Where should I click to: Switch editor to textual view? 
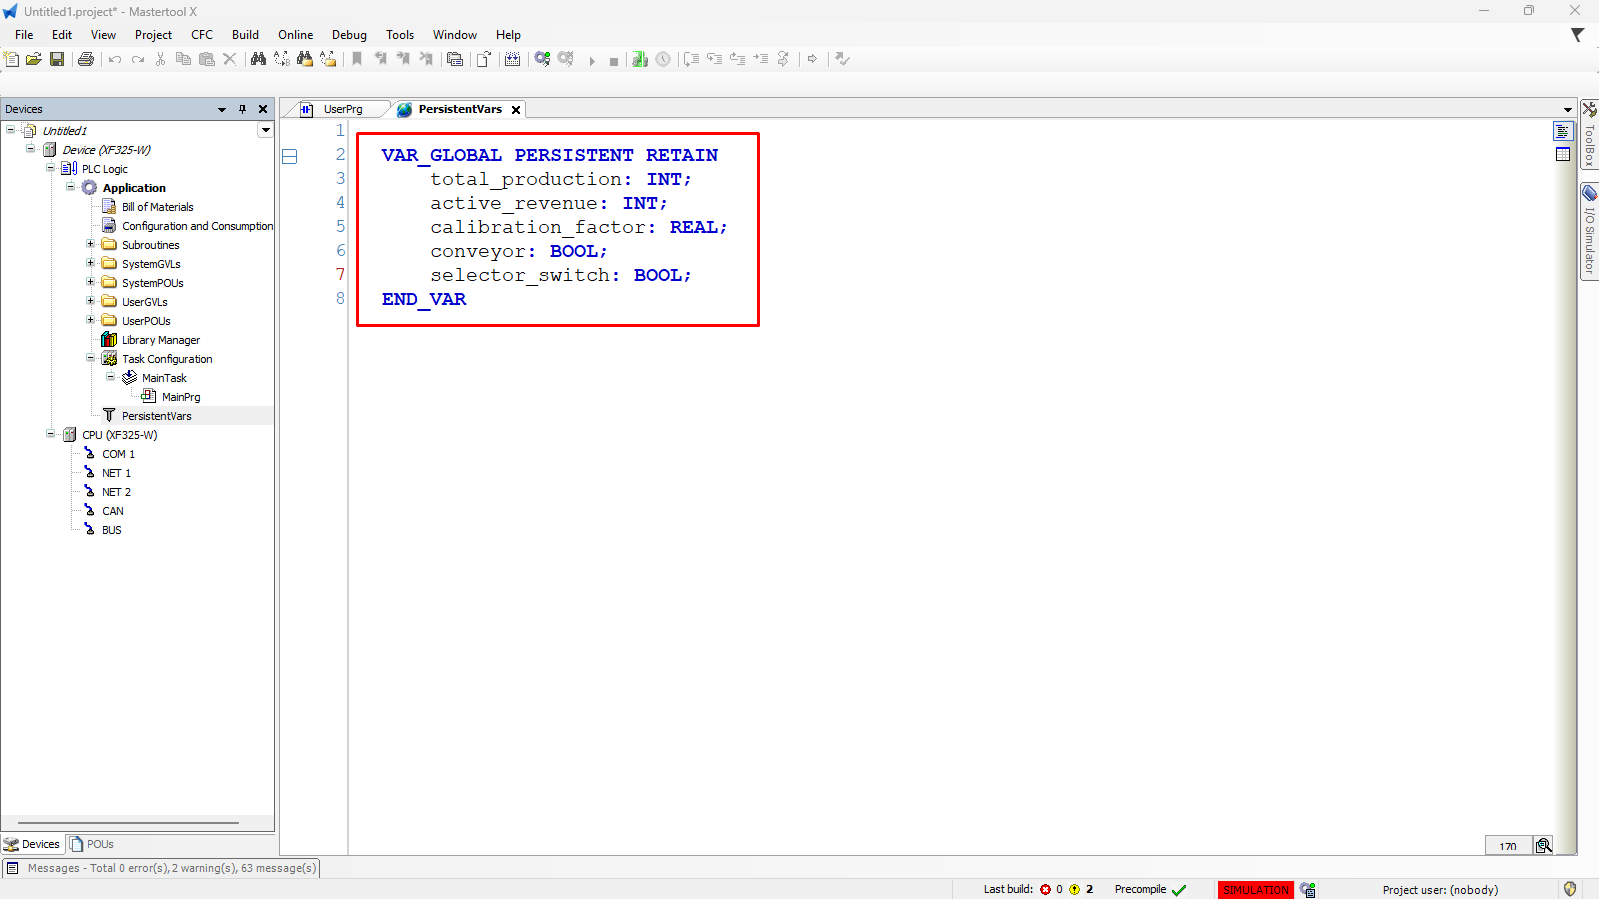(x=1563, y=132)
